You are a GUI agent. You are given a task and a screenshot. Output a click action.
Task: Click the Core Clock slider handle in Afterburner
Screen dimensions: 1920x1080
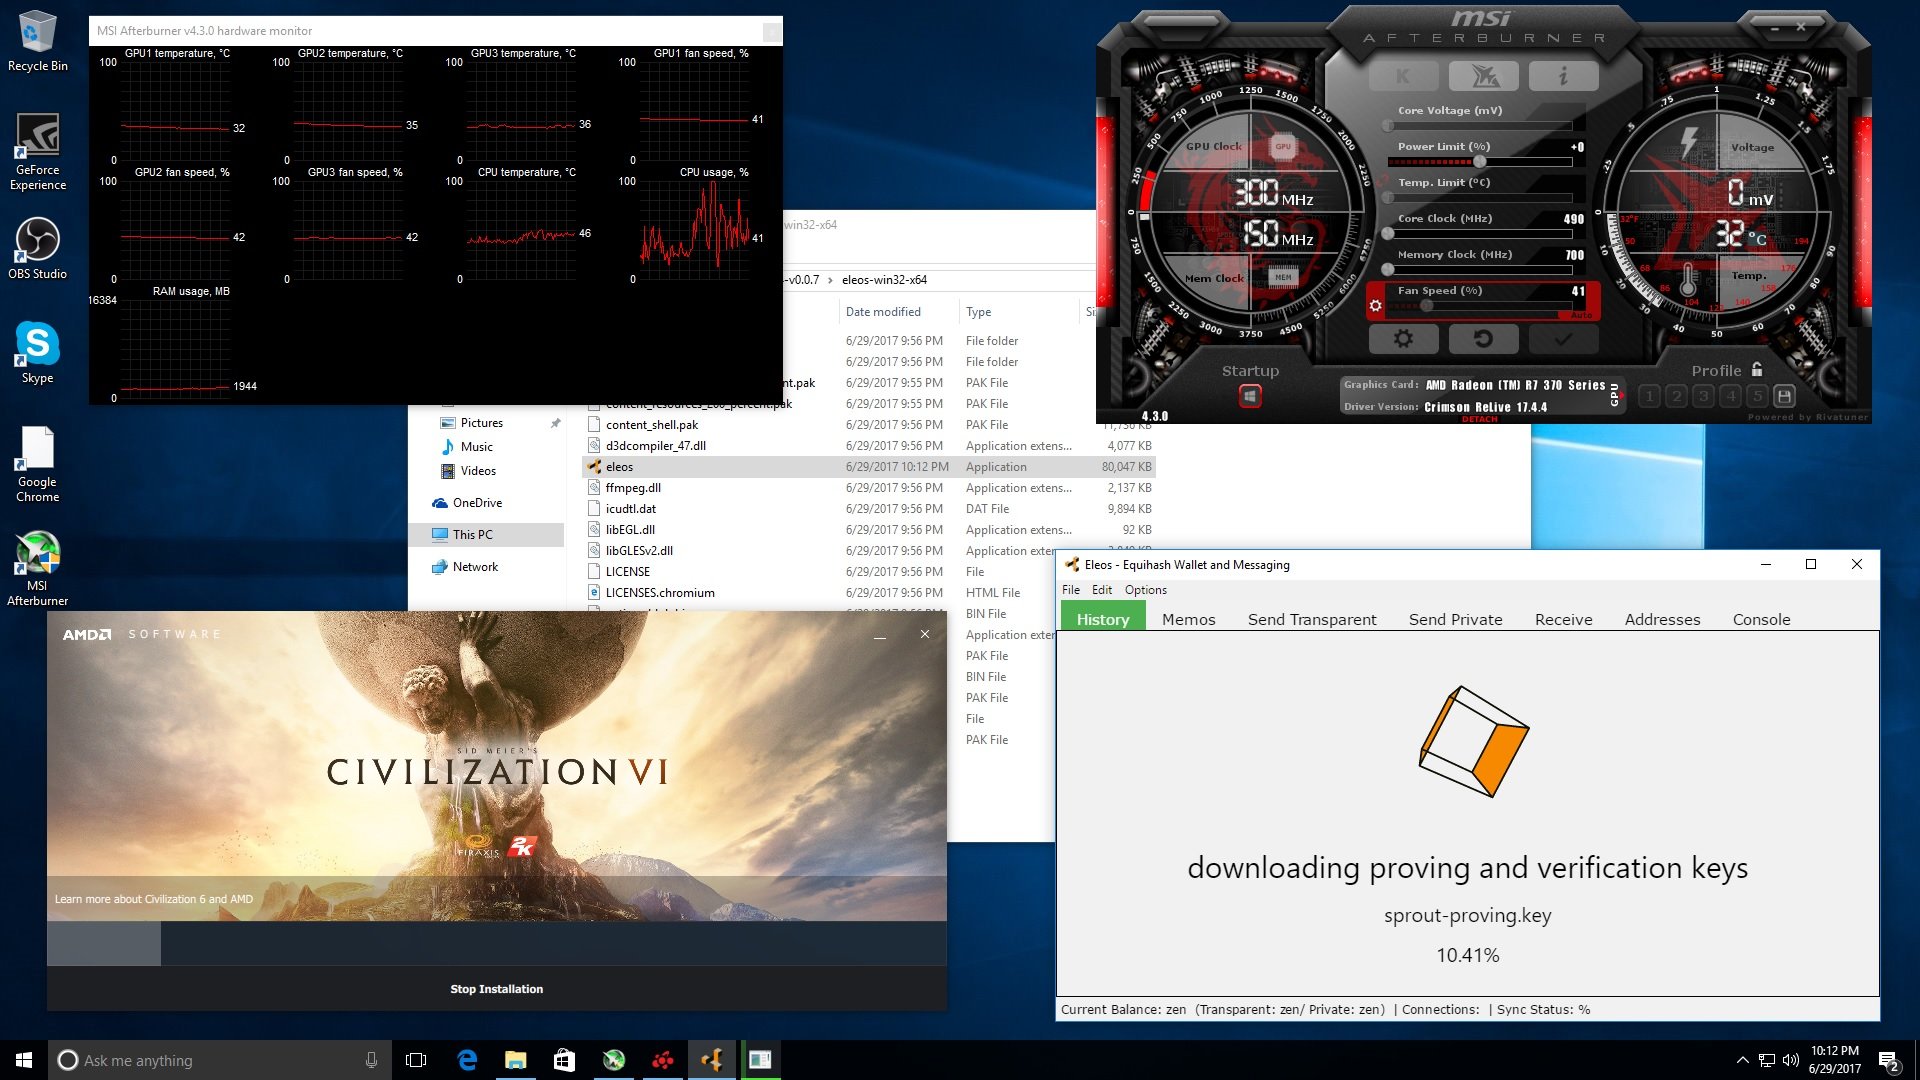1388,234
